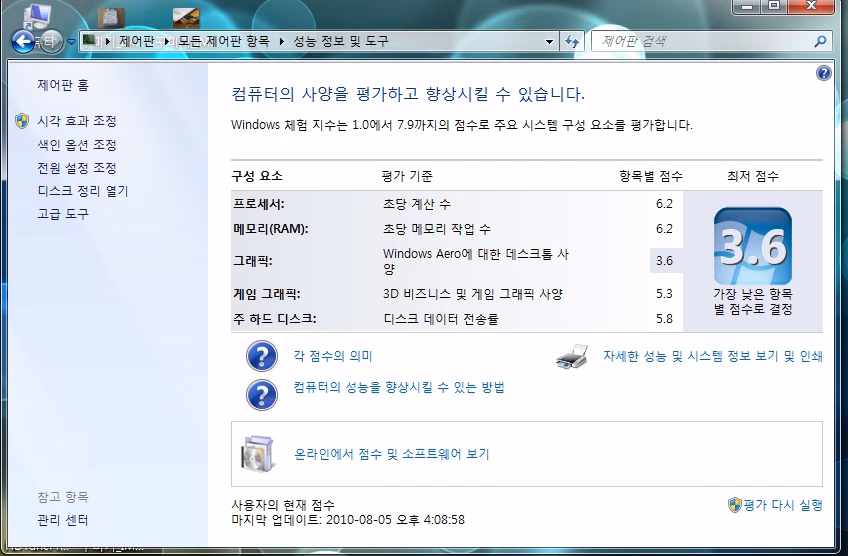Expand the arrow after 모든 제어판 항목 breadcrumb

point(281,41)
